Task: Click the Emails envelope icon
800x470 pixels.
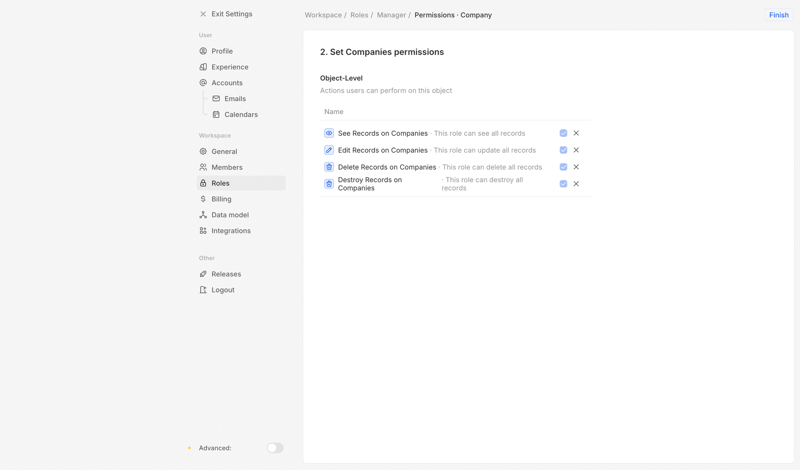Action: 216,98
